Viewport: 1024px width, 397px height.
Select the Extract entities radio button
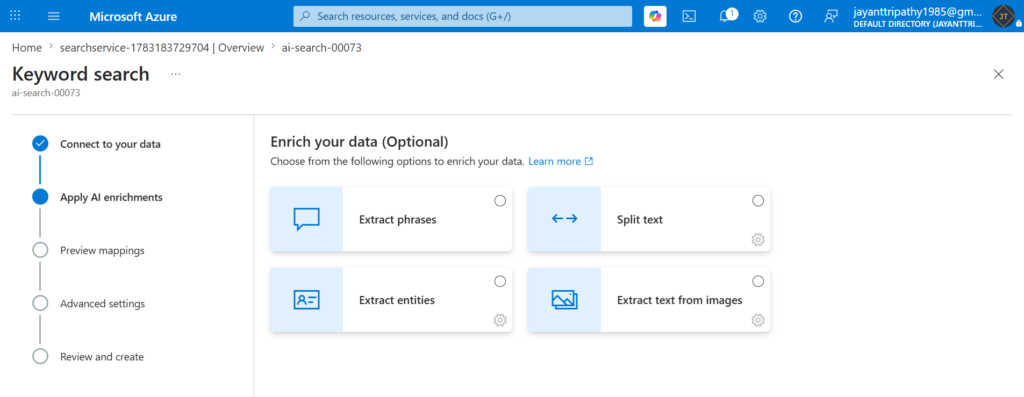(500, 281)
